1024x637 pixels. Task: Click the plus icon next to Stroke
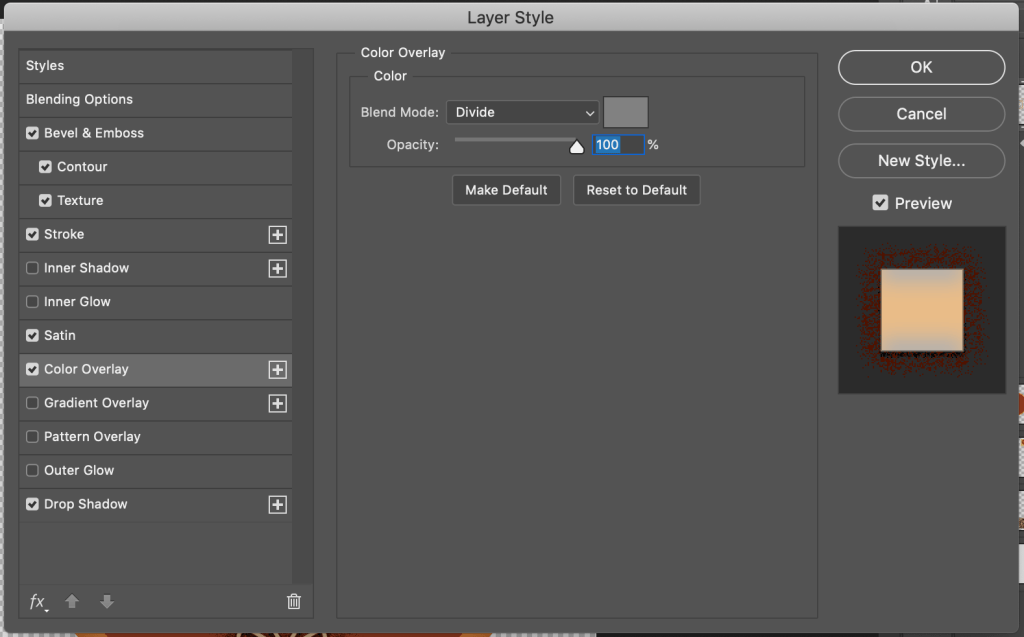pos(278,235)
